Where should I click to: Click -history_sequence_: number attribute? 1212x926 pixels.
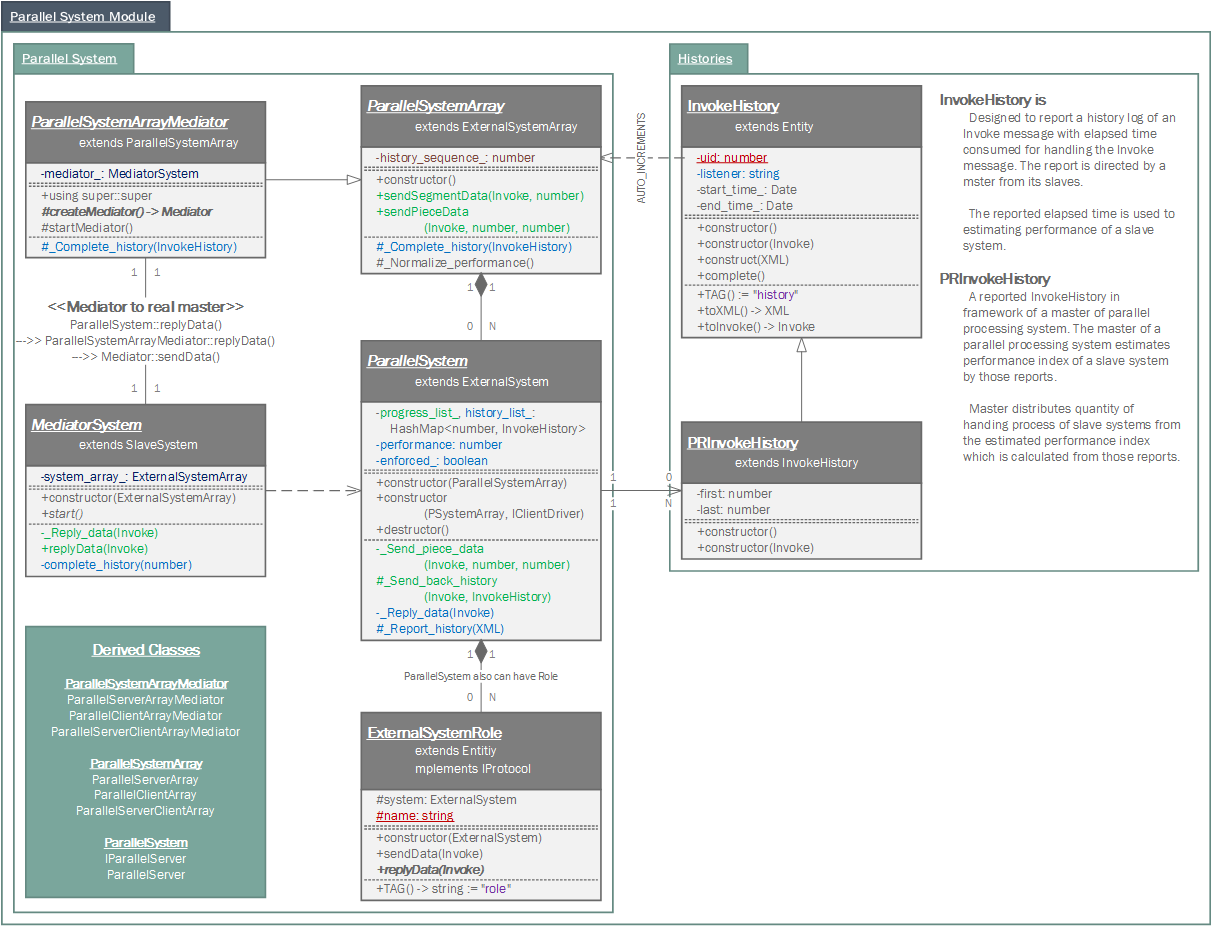pyautogui.click(x=455, y=158)
